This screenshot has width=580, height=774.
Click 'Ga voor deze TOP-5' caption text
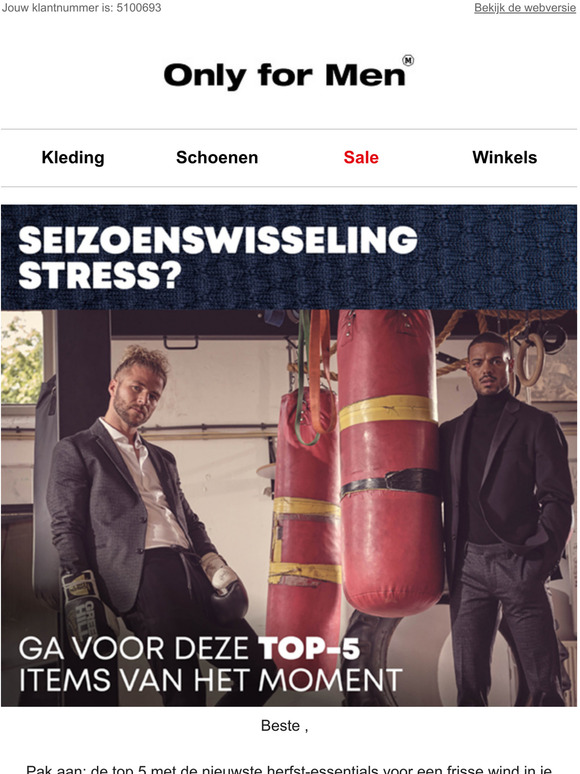(190, 648)
